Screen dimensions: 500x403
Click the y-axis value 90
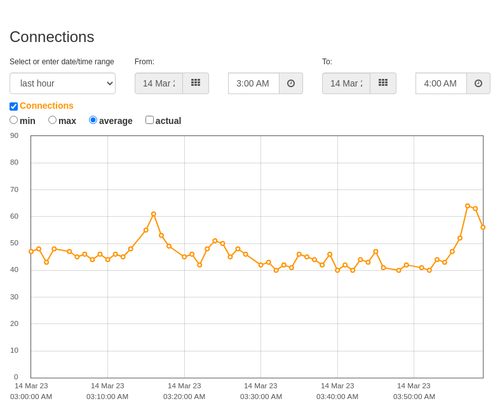14,136
